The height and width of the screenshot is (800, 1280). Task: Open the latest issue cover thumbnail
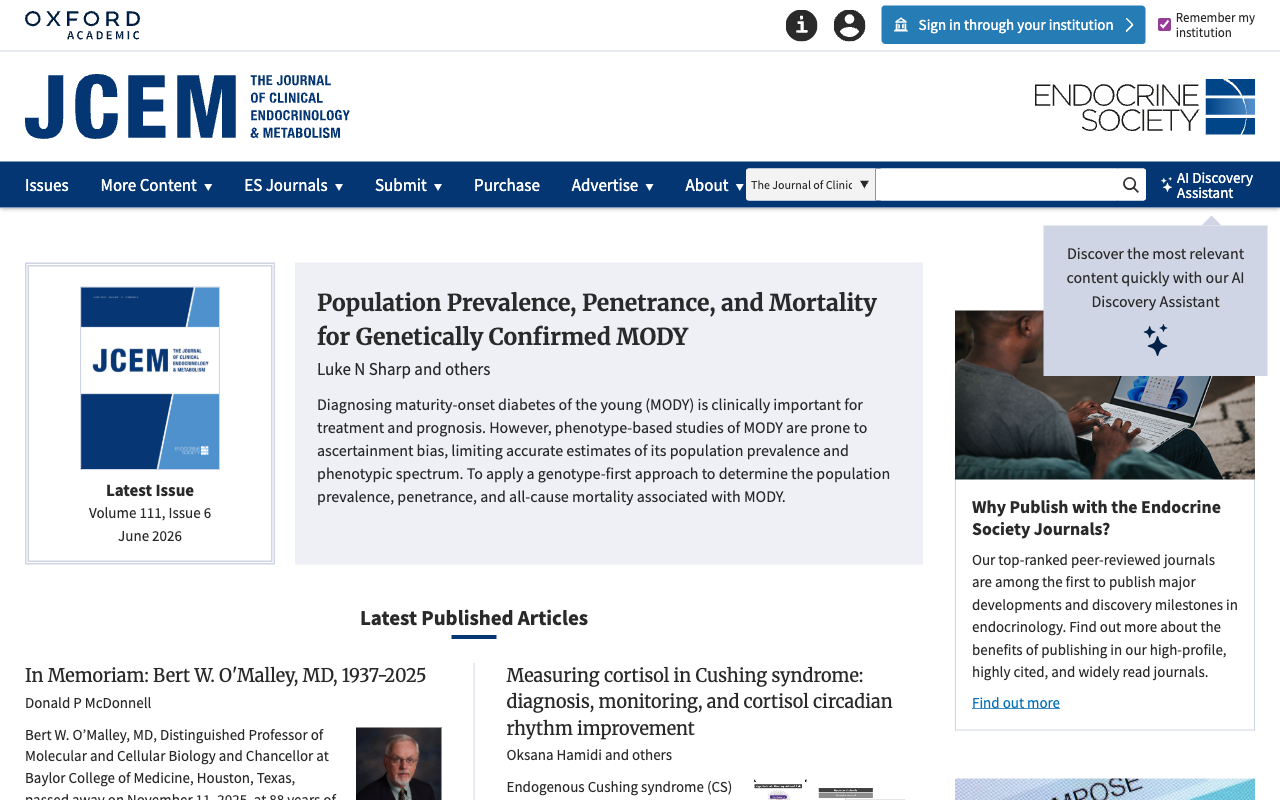tap(150, 378)
